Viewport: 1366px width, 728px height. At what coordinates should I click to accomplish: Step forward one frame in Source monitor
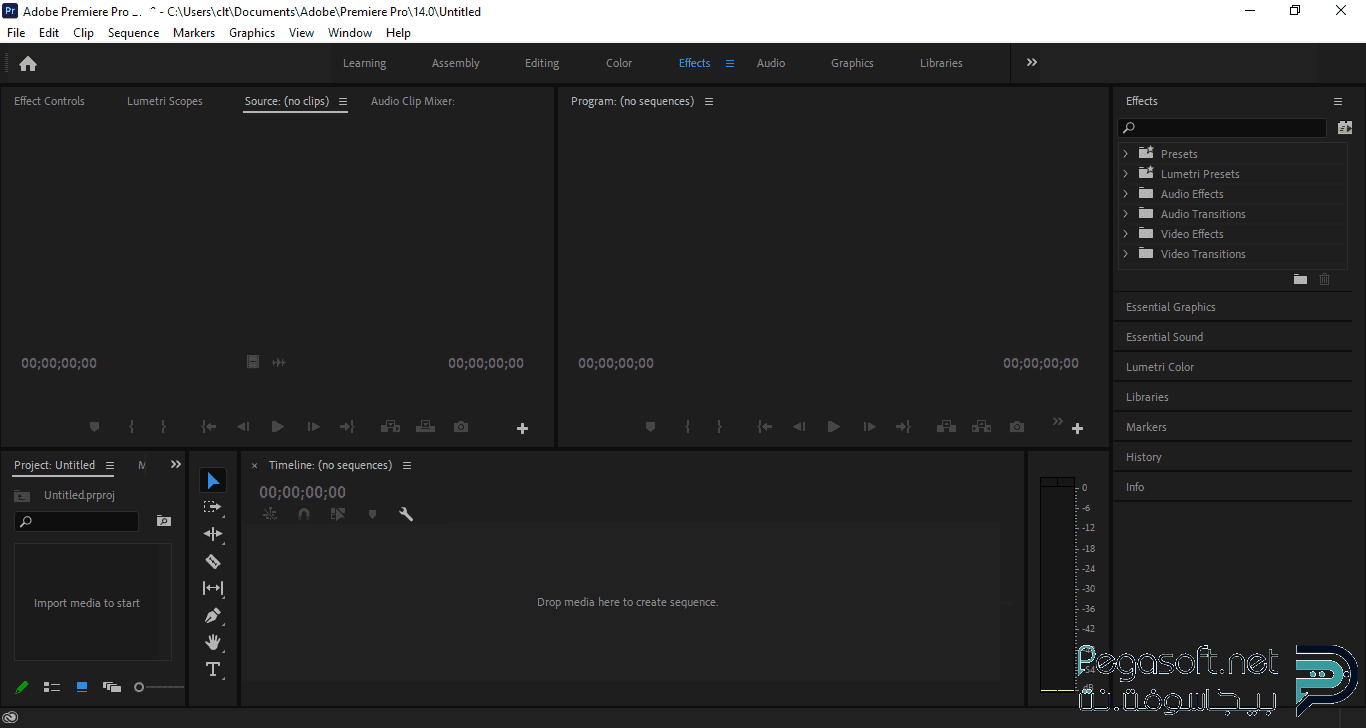tap(313, 427)
